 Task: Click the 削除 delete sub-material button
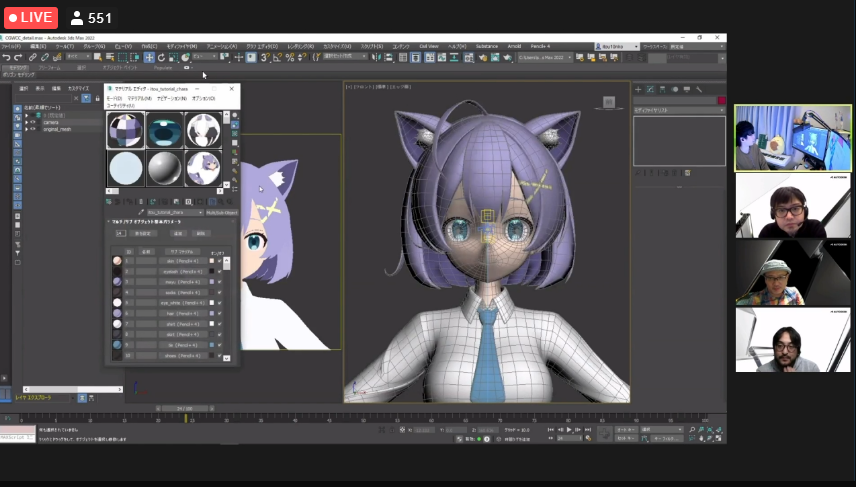200,234
